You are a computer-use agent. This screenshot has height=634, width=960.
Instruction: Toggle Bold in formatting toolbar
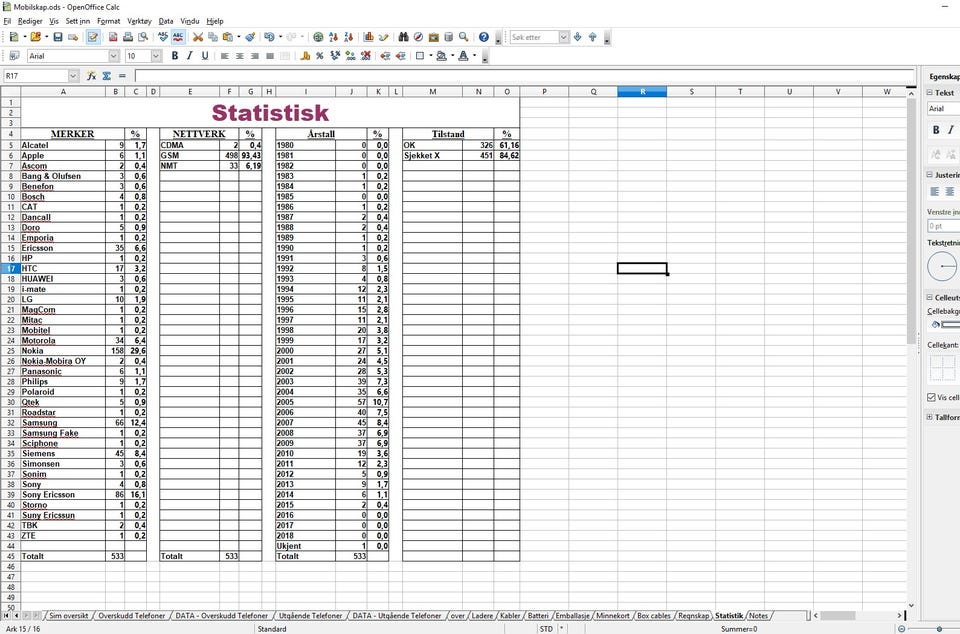tap(174, 56)
